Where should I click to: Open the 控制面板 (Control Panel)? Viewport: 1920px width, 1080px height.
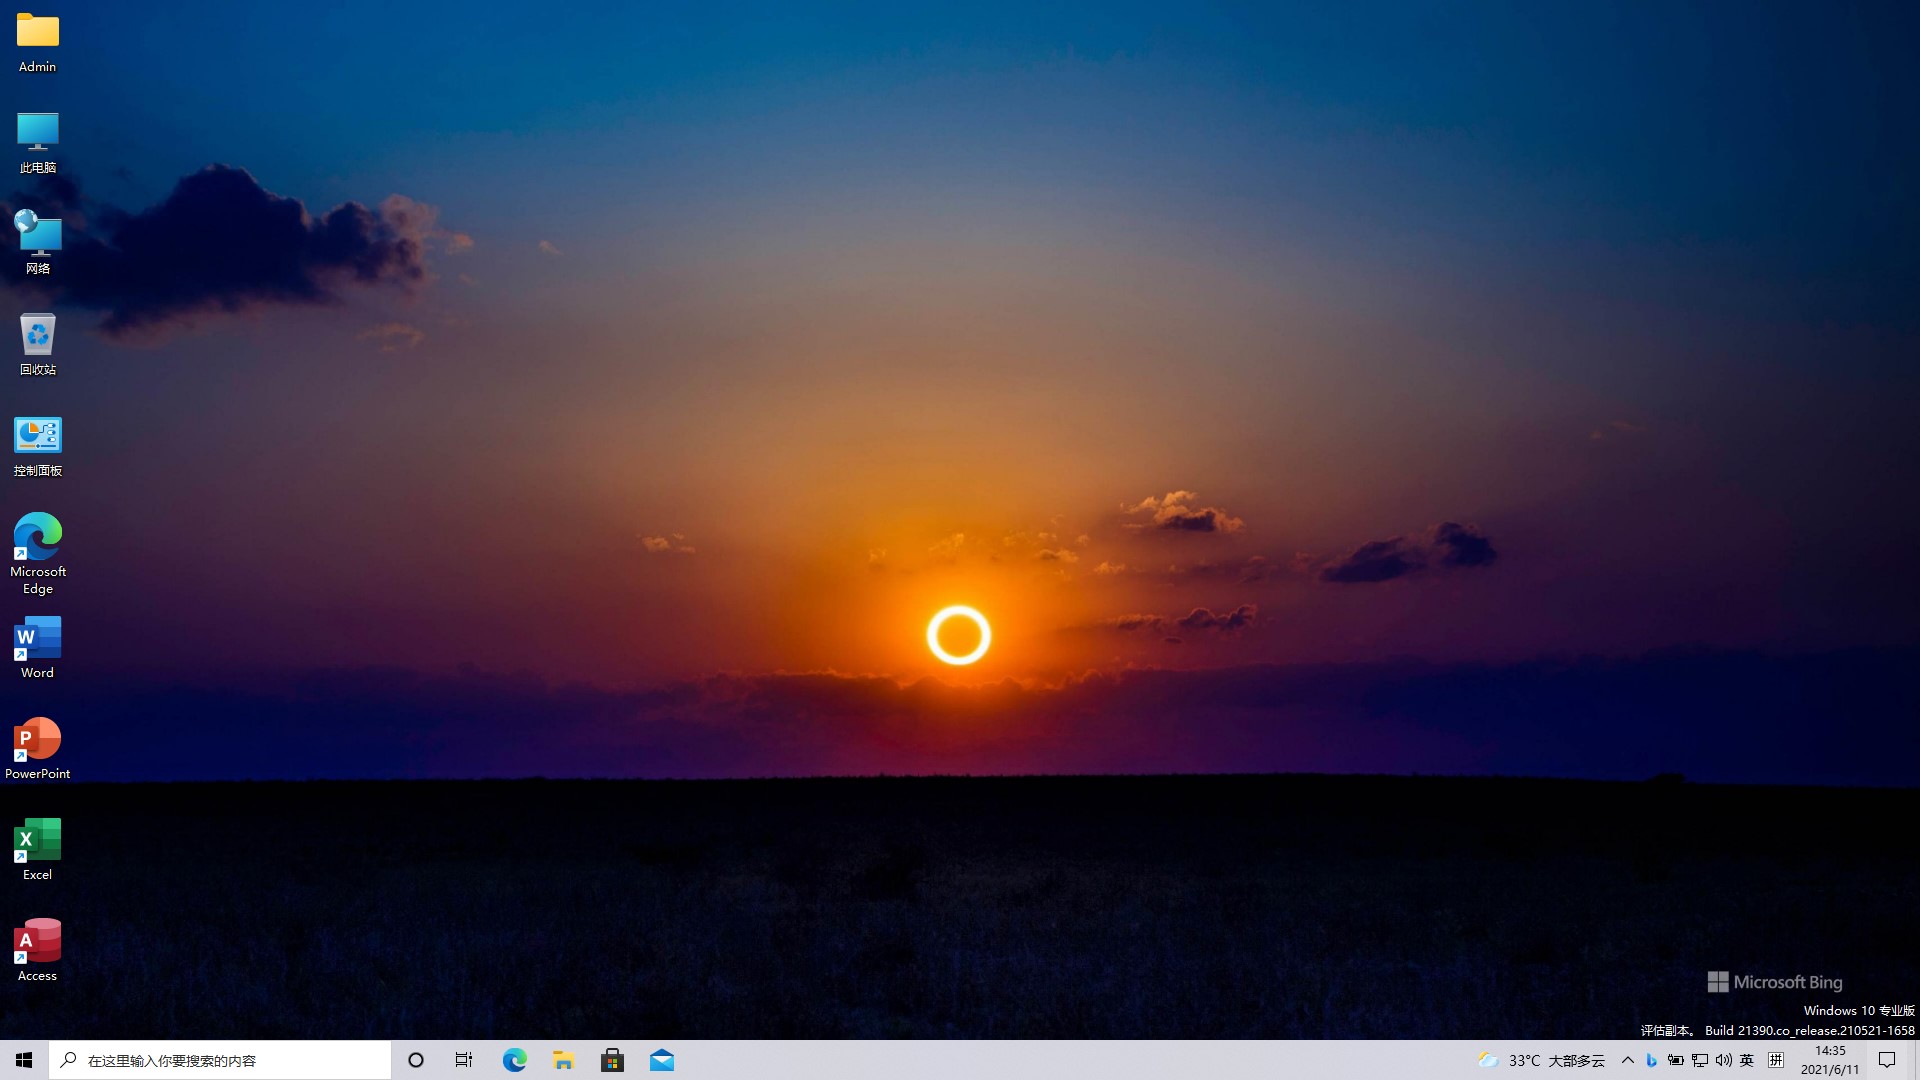click(37, 436)
